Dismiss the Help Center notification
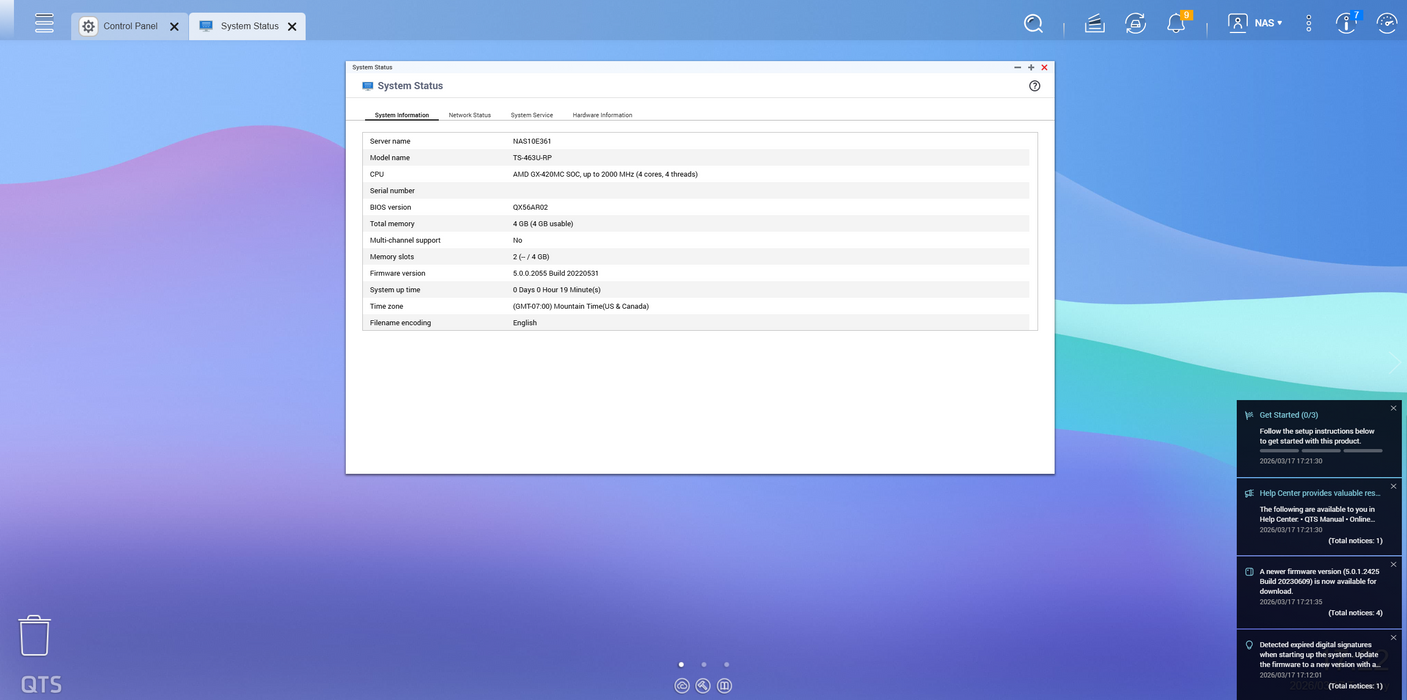 pos(1393,487)
